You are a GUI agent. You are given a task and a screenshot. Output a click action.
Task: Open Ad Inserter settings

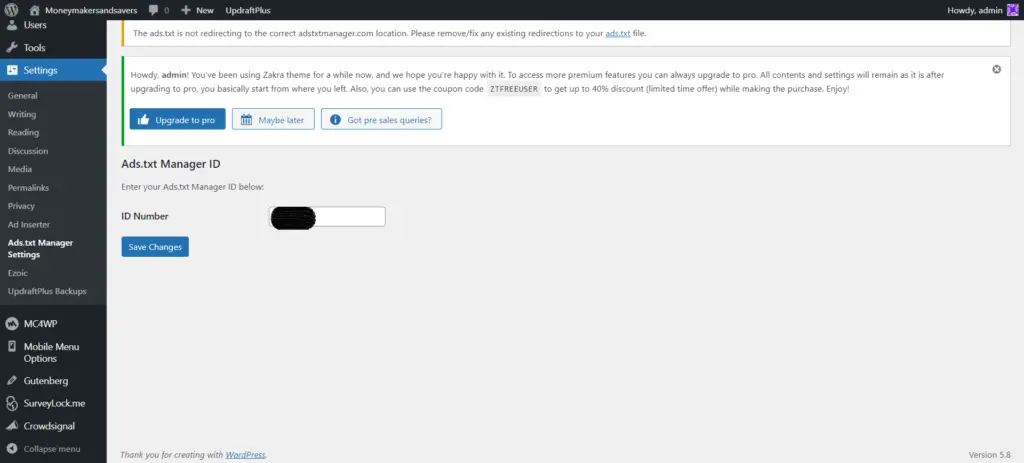[x=29, y=225]
